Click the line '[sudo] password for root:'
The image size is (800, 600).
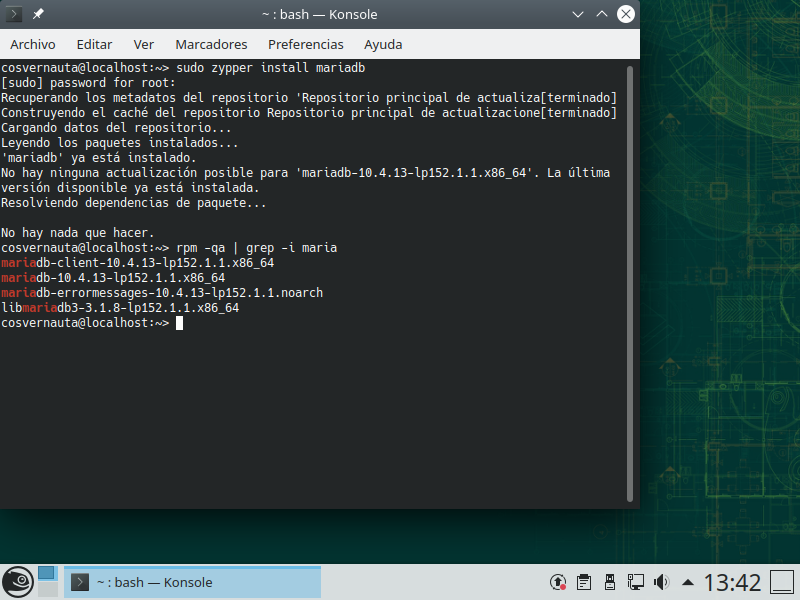tap(88, 83)
